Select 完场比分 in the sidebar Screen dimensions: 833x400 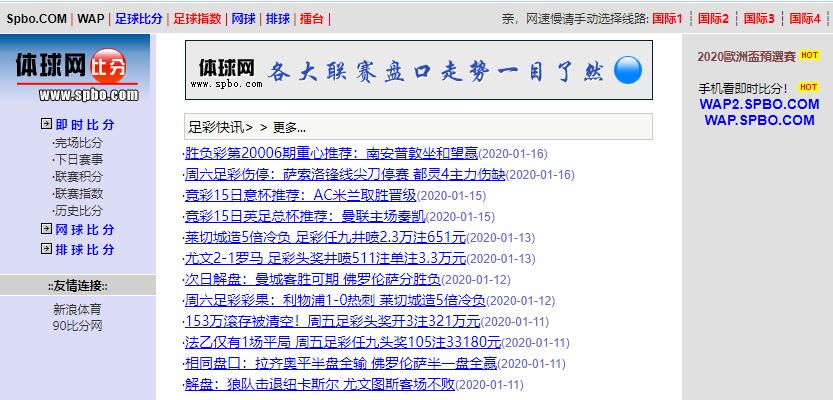click(x=79, y=142)
